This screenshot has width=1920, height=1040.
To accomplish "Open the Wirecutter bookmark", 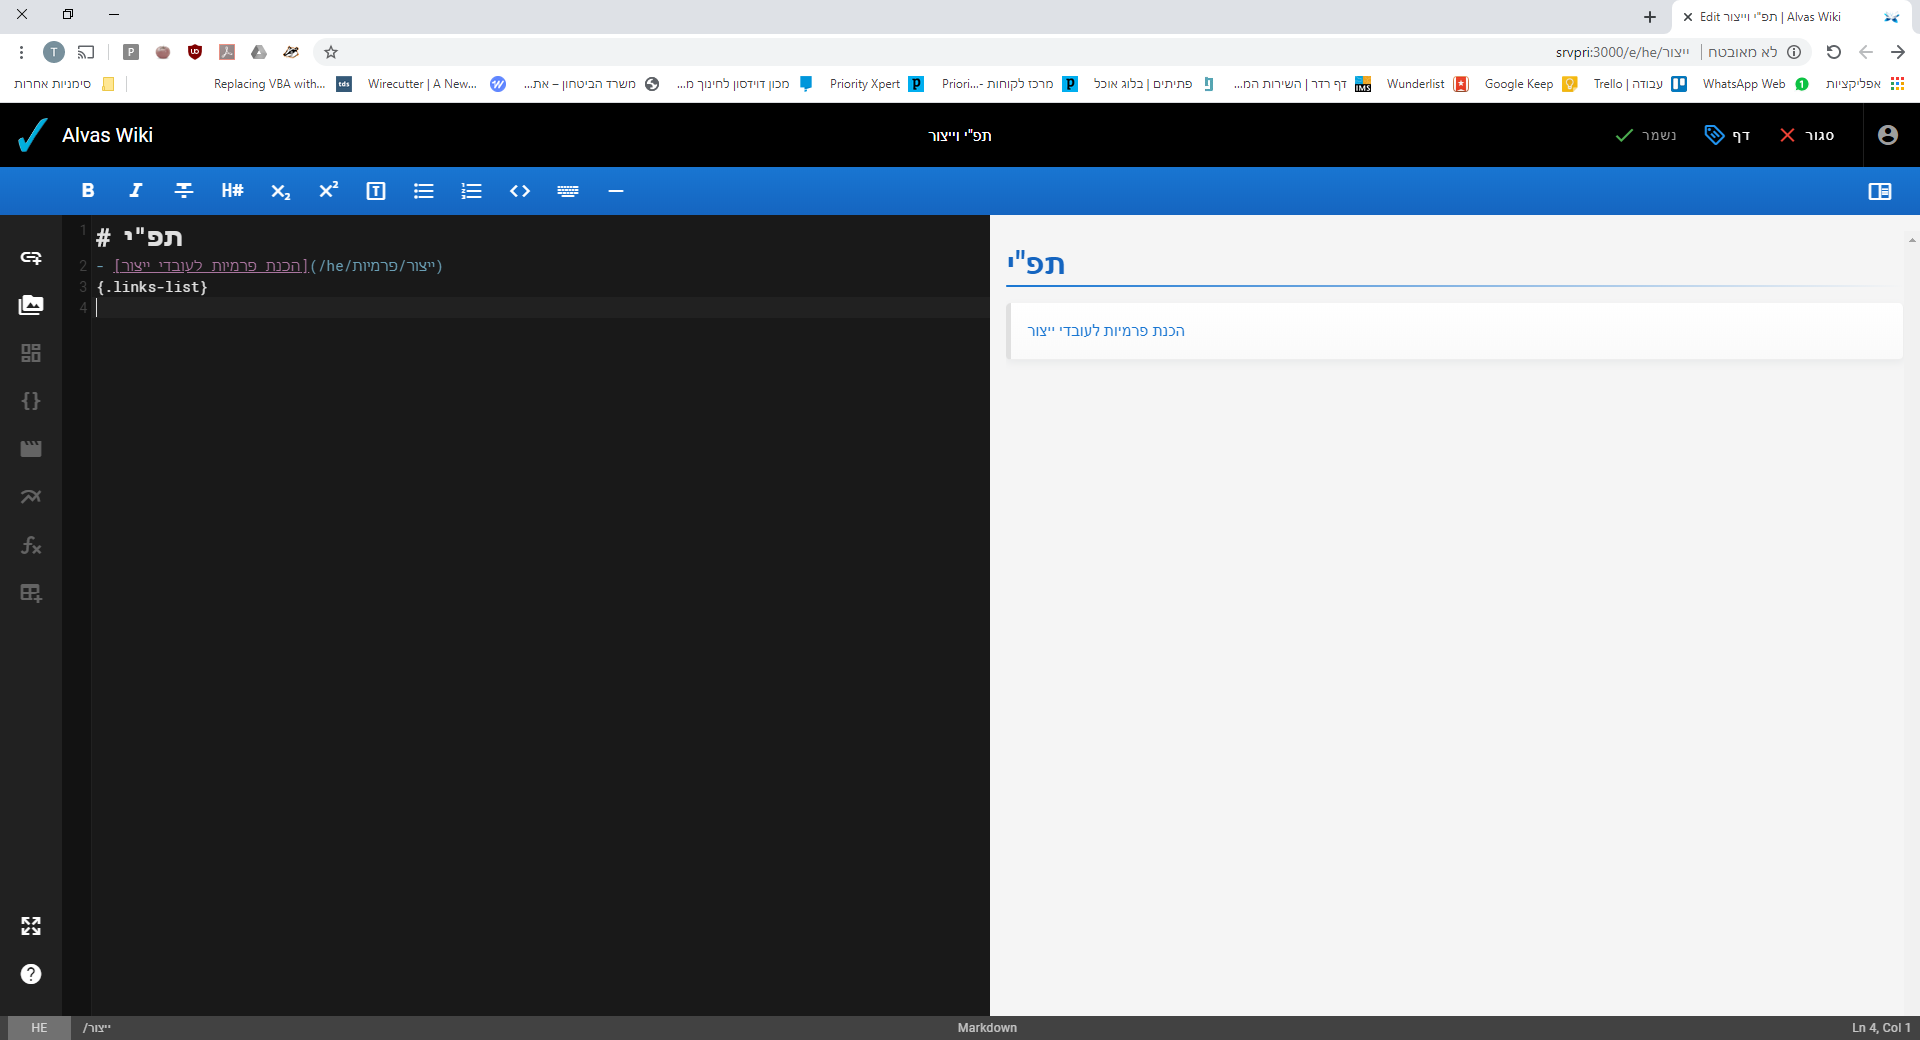I will pos(436,84).
